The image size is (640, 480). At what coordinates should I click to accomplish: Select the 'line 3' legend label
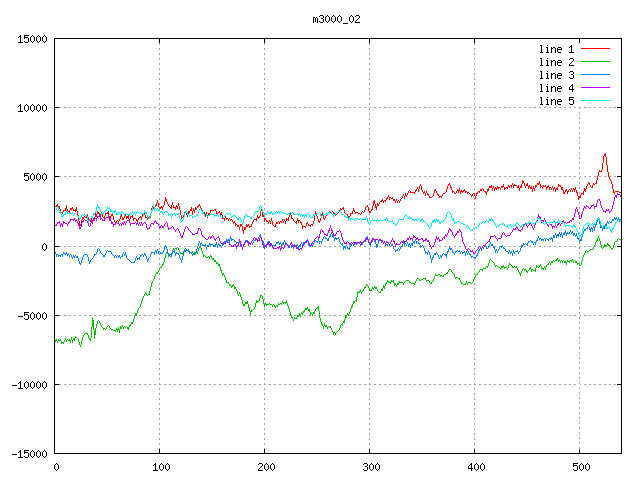pyautogui.click(x=556, y=76)
